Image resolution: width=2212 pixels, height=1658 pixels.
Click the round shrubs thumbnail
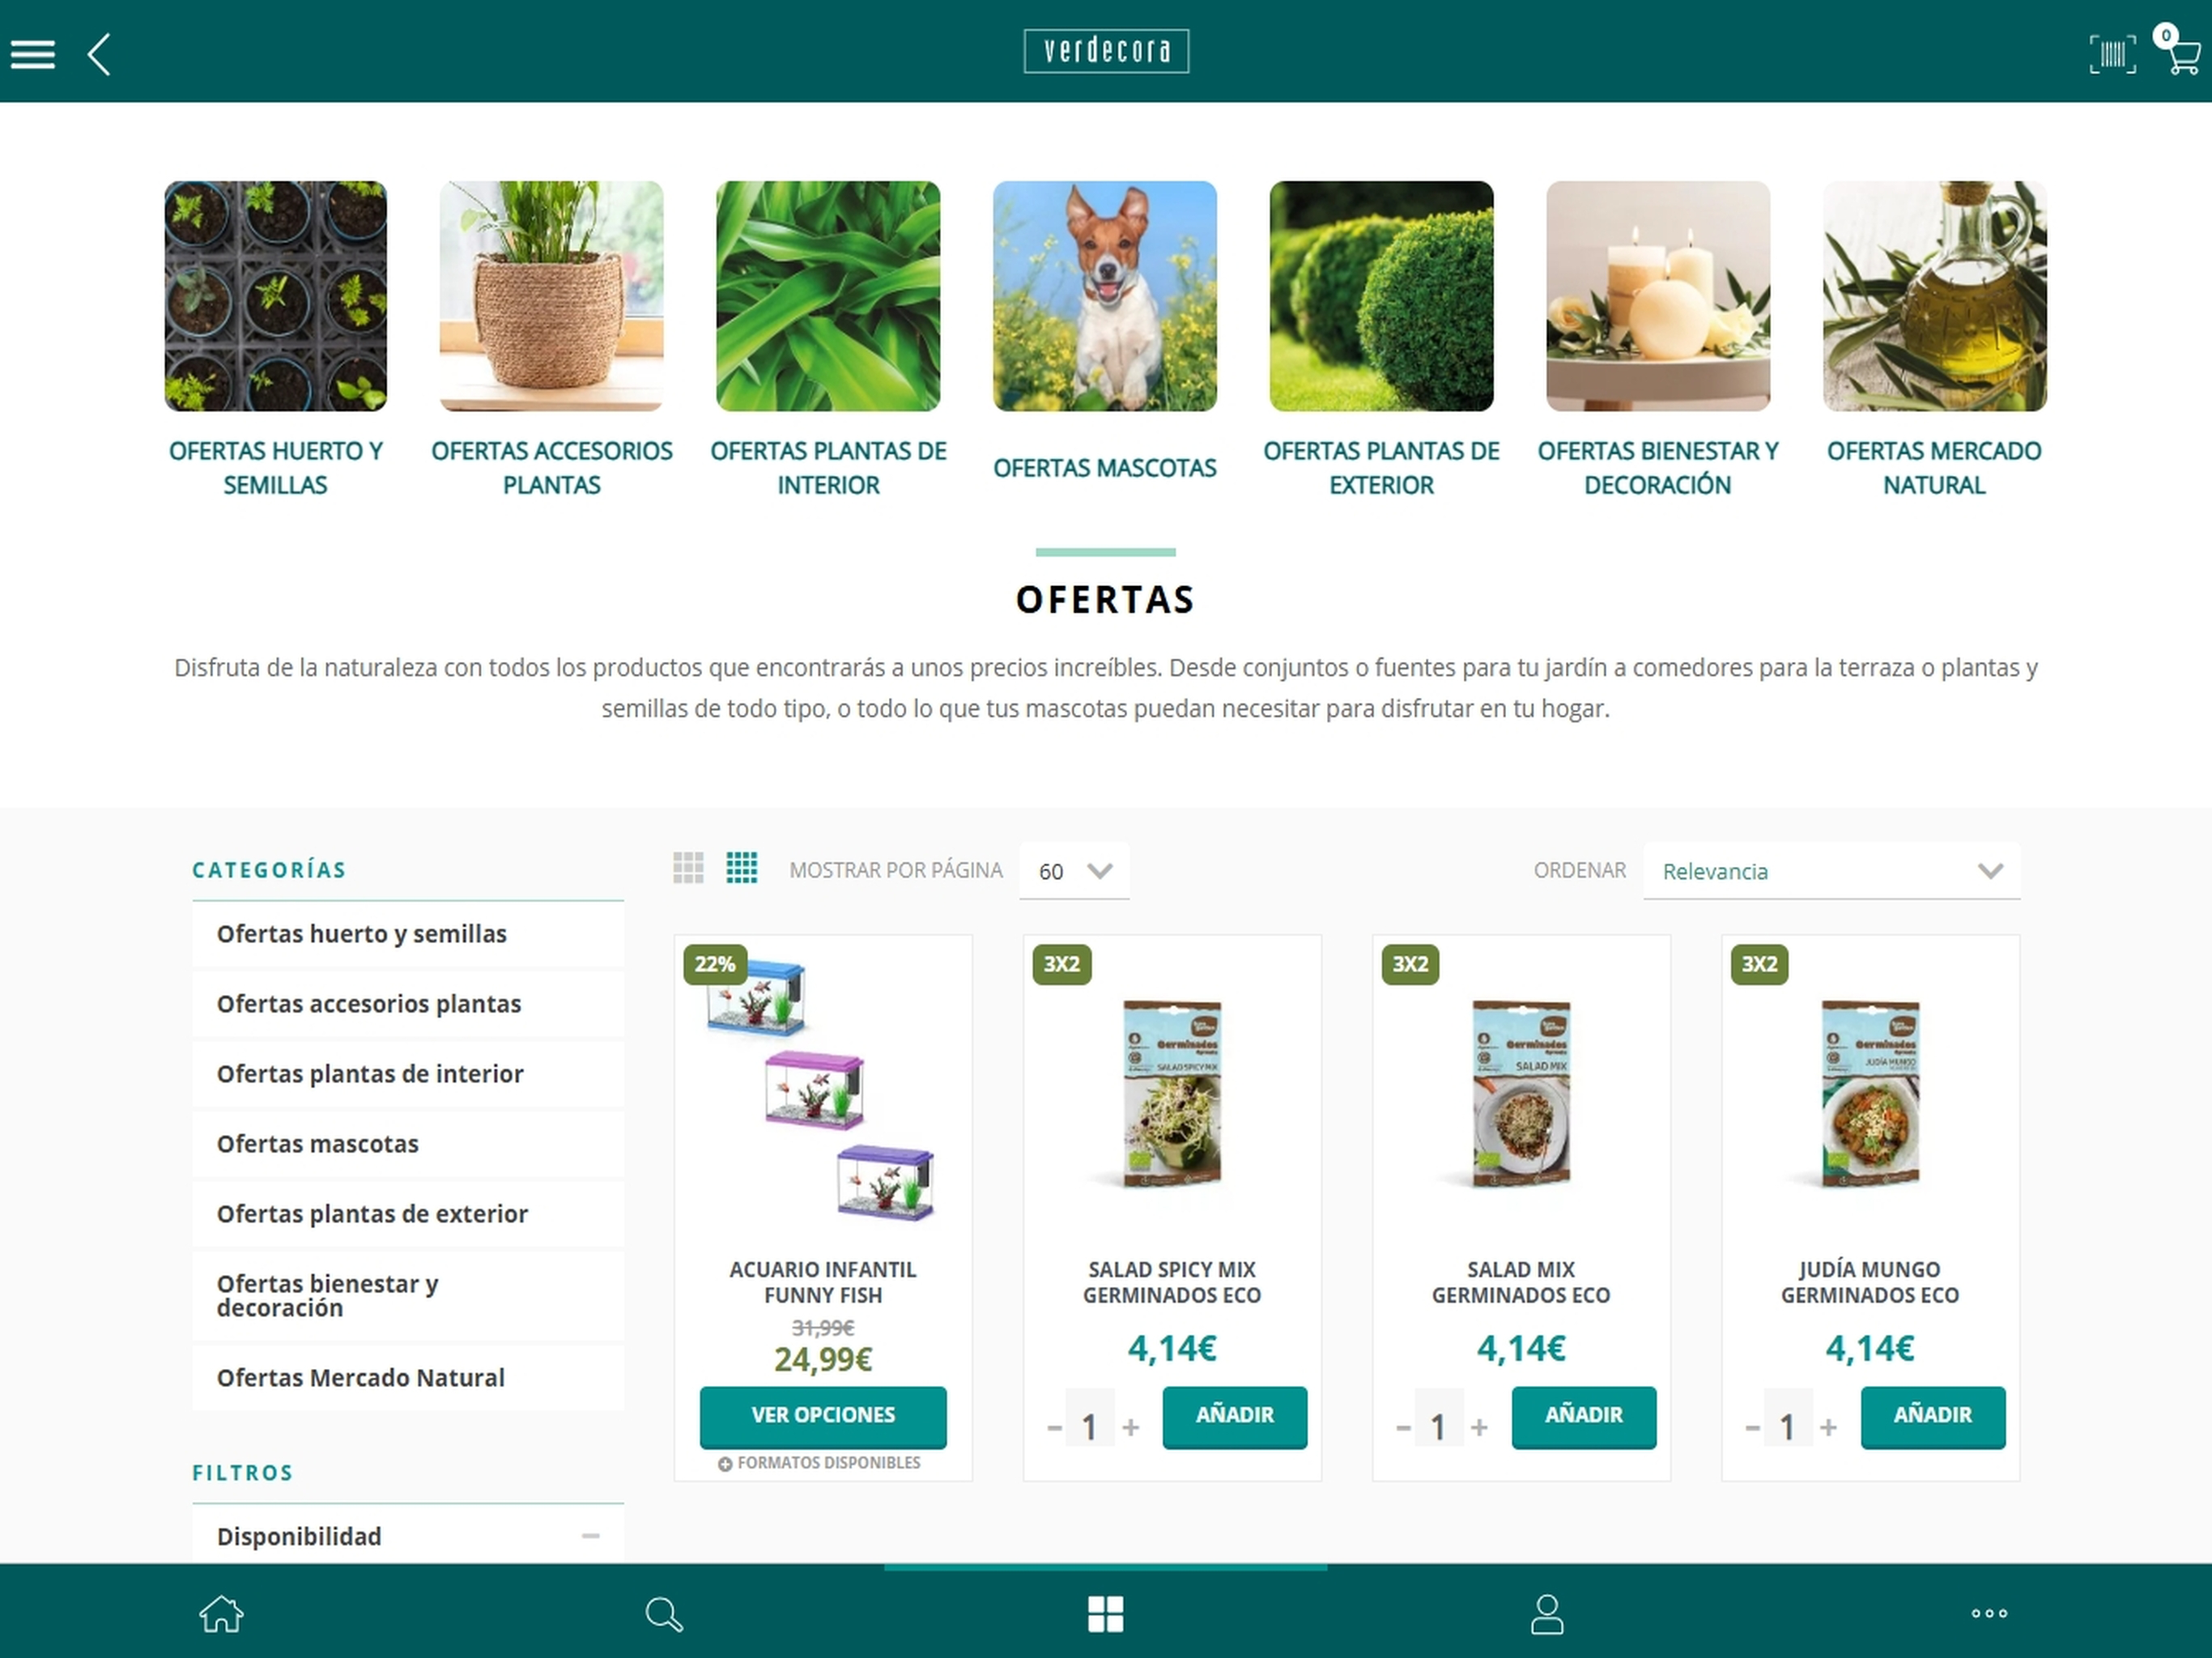coord(1381,296)
